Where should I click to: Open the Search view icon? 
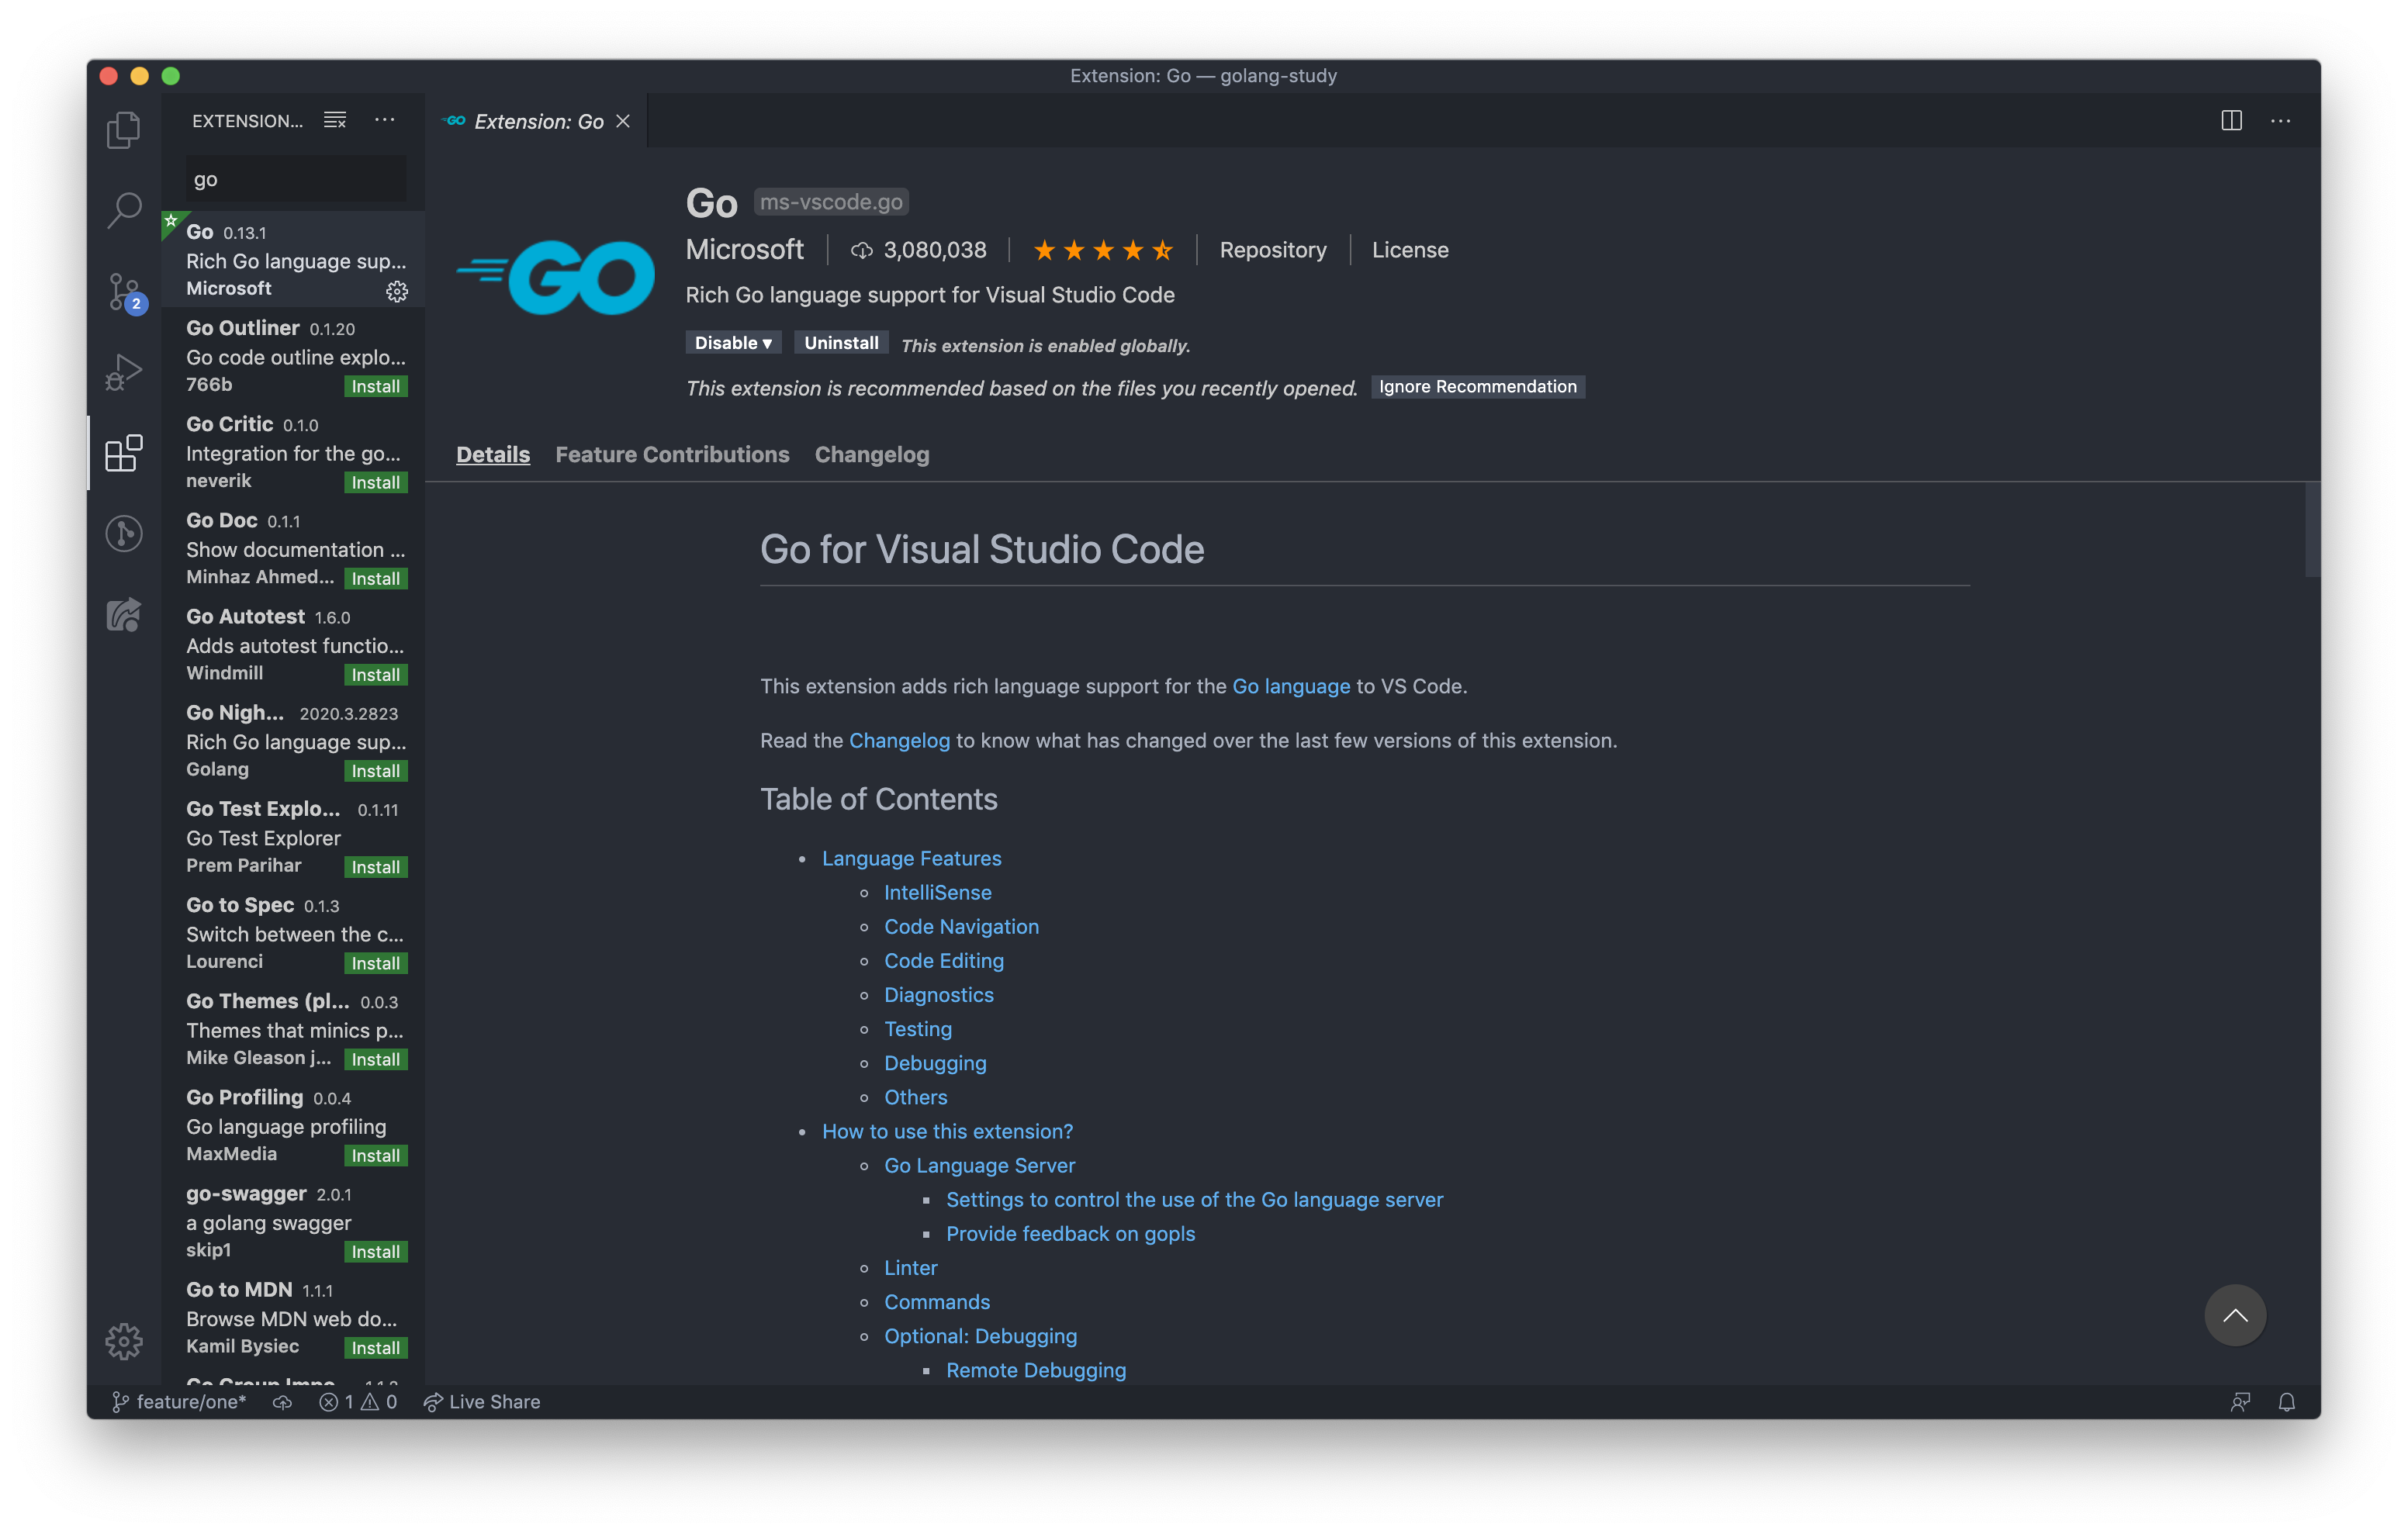[123, 210]
